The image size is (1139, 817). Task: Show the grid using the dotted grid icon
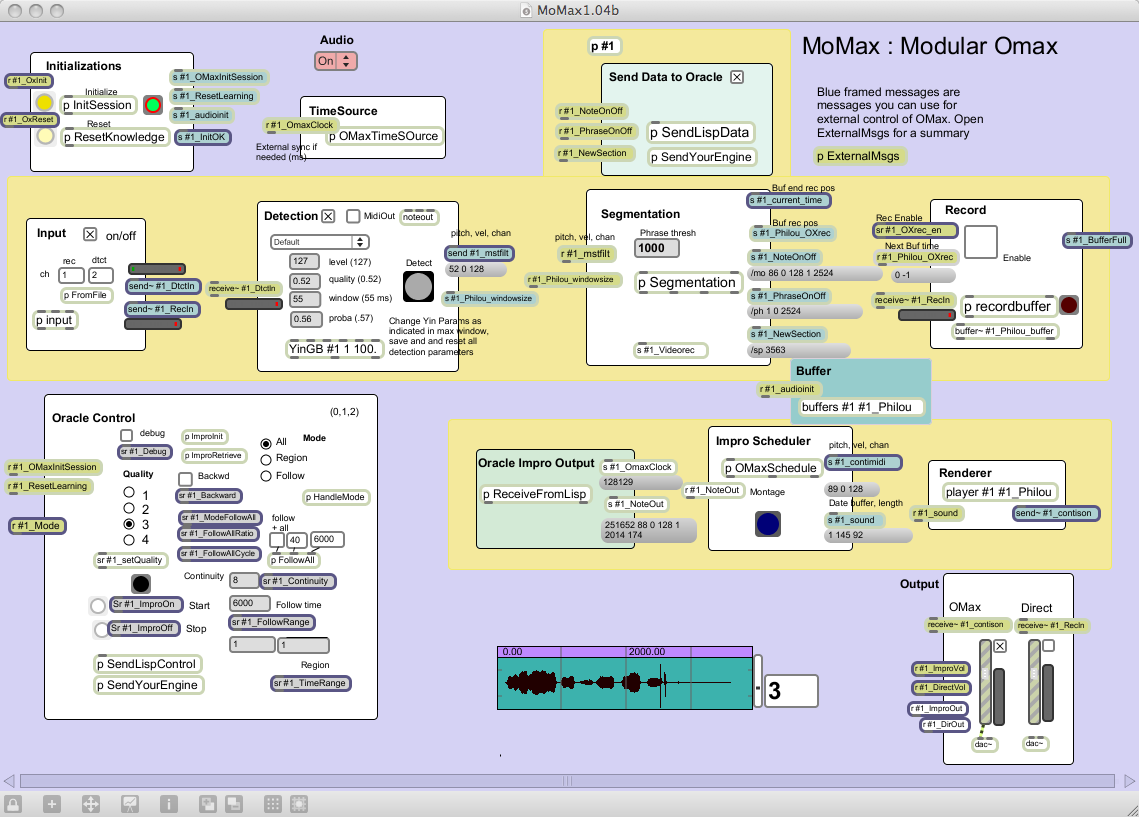pos(272,804)
